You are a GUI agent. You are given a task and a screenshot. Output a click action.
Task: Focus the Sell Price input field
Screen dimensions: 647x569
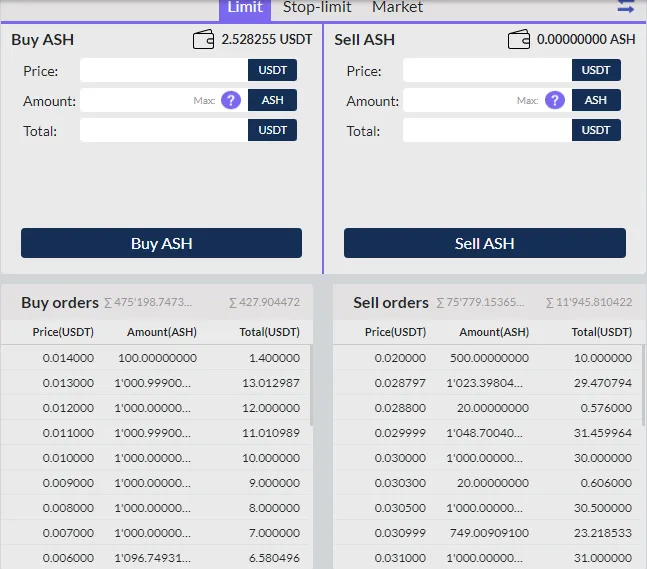487,70
